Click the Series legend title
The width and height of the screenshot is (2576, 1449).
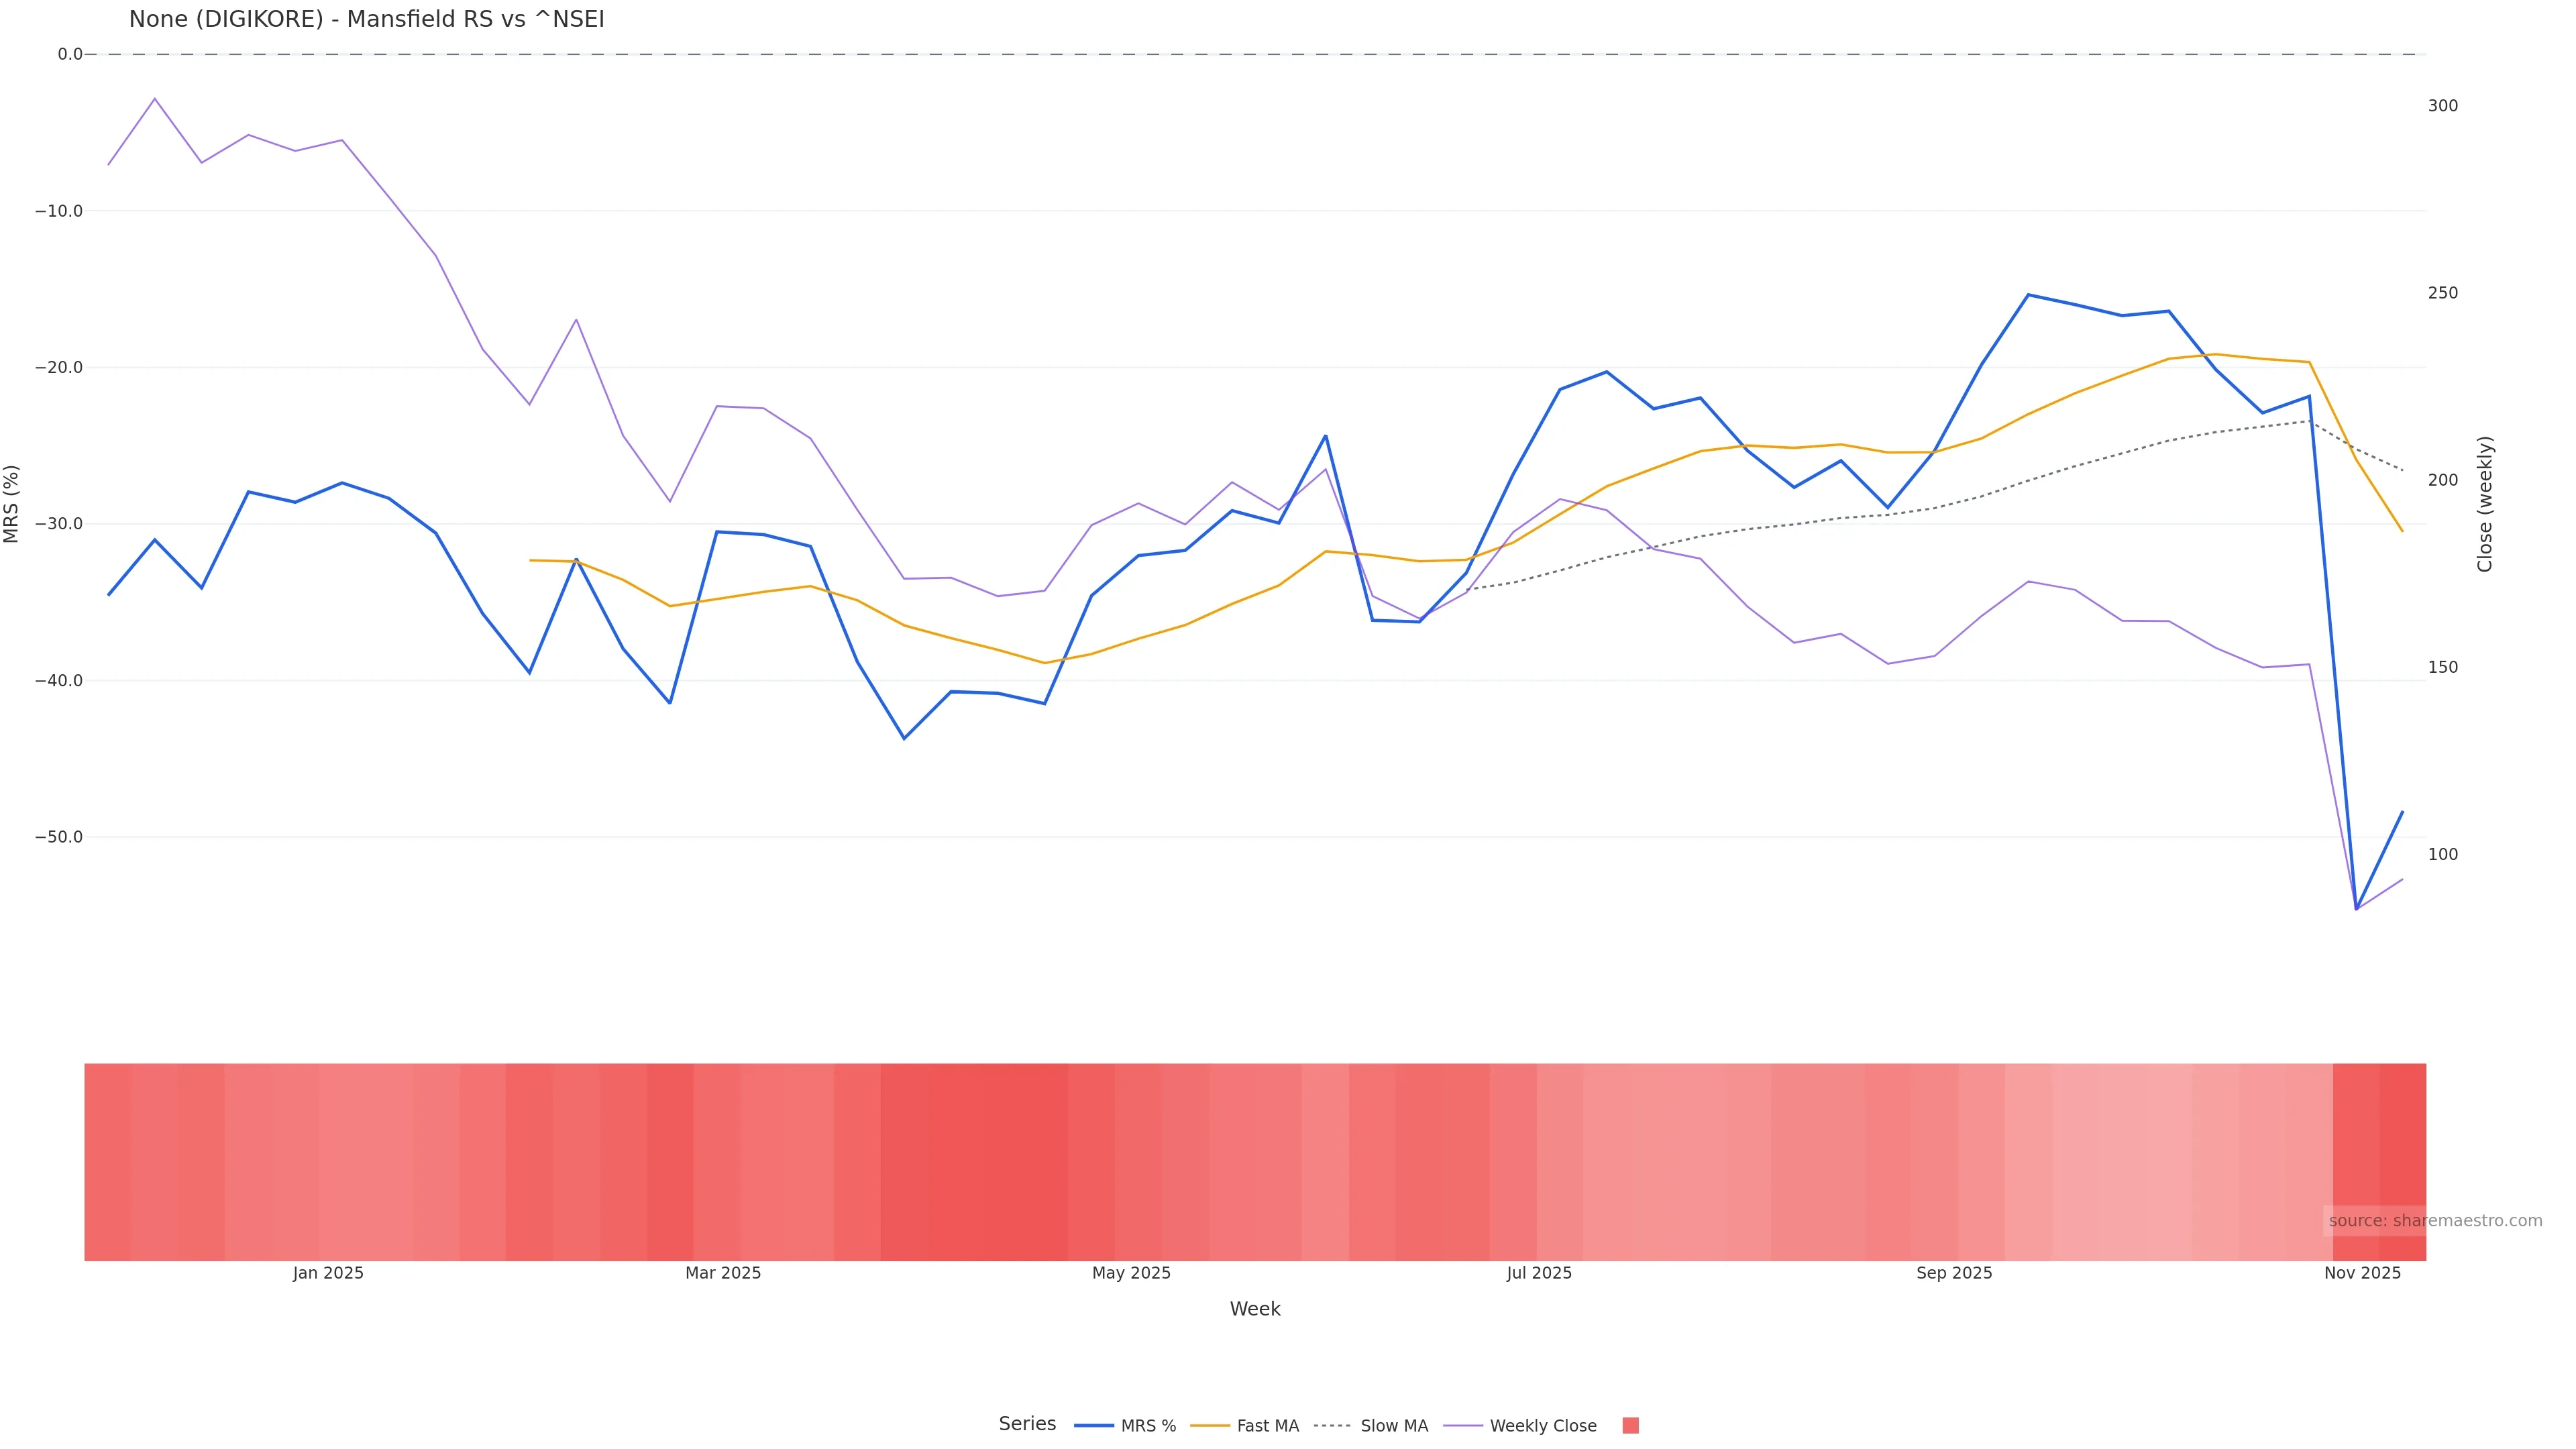(1027, 1424)
